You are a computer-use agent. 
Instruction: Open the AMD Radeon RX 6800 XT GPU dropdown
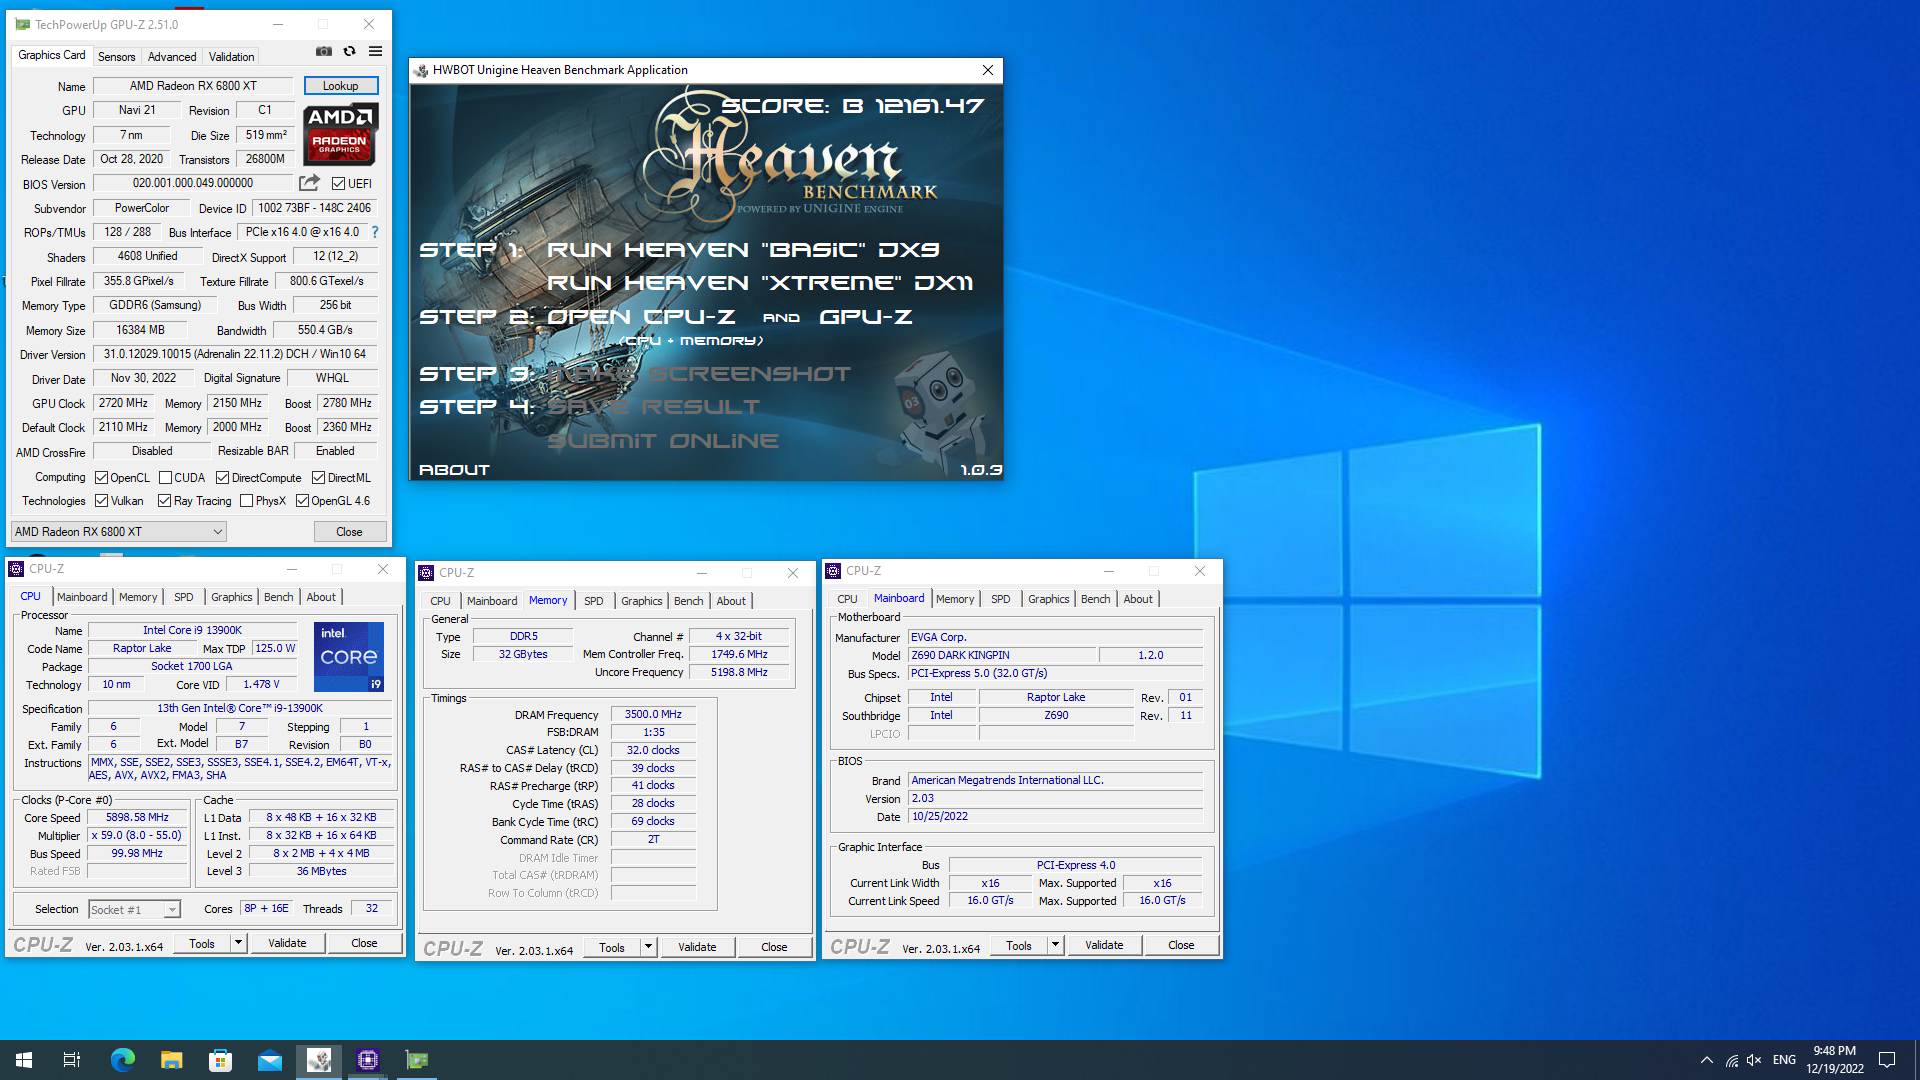119,532
